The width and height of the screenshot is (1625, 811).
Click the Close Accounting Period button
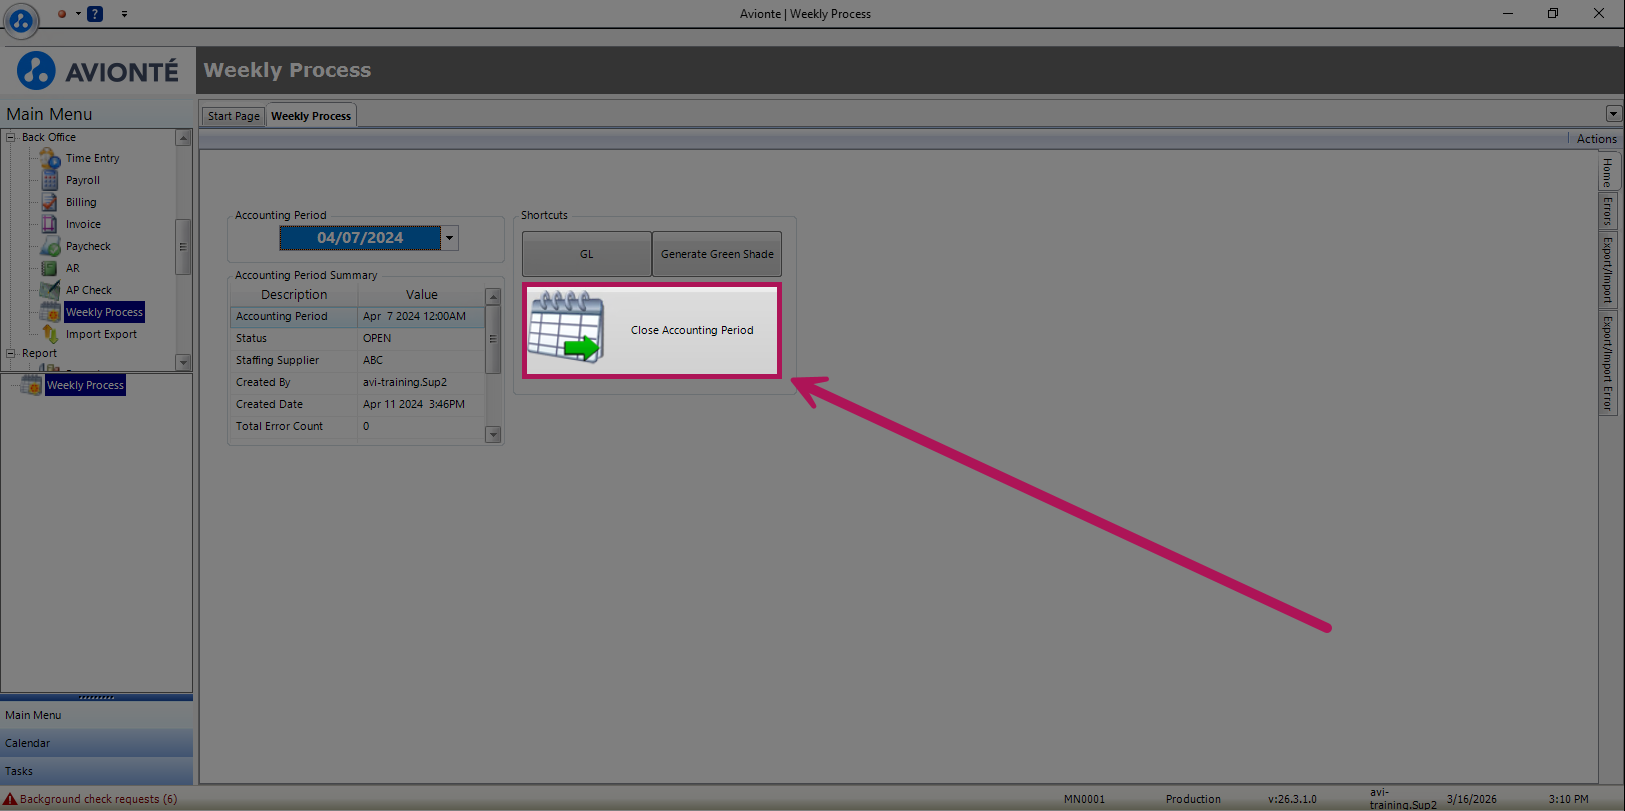pos(652,330)
